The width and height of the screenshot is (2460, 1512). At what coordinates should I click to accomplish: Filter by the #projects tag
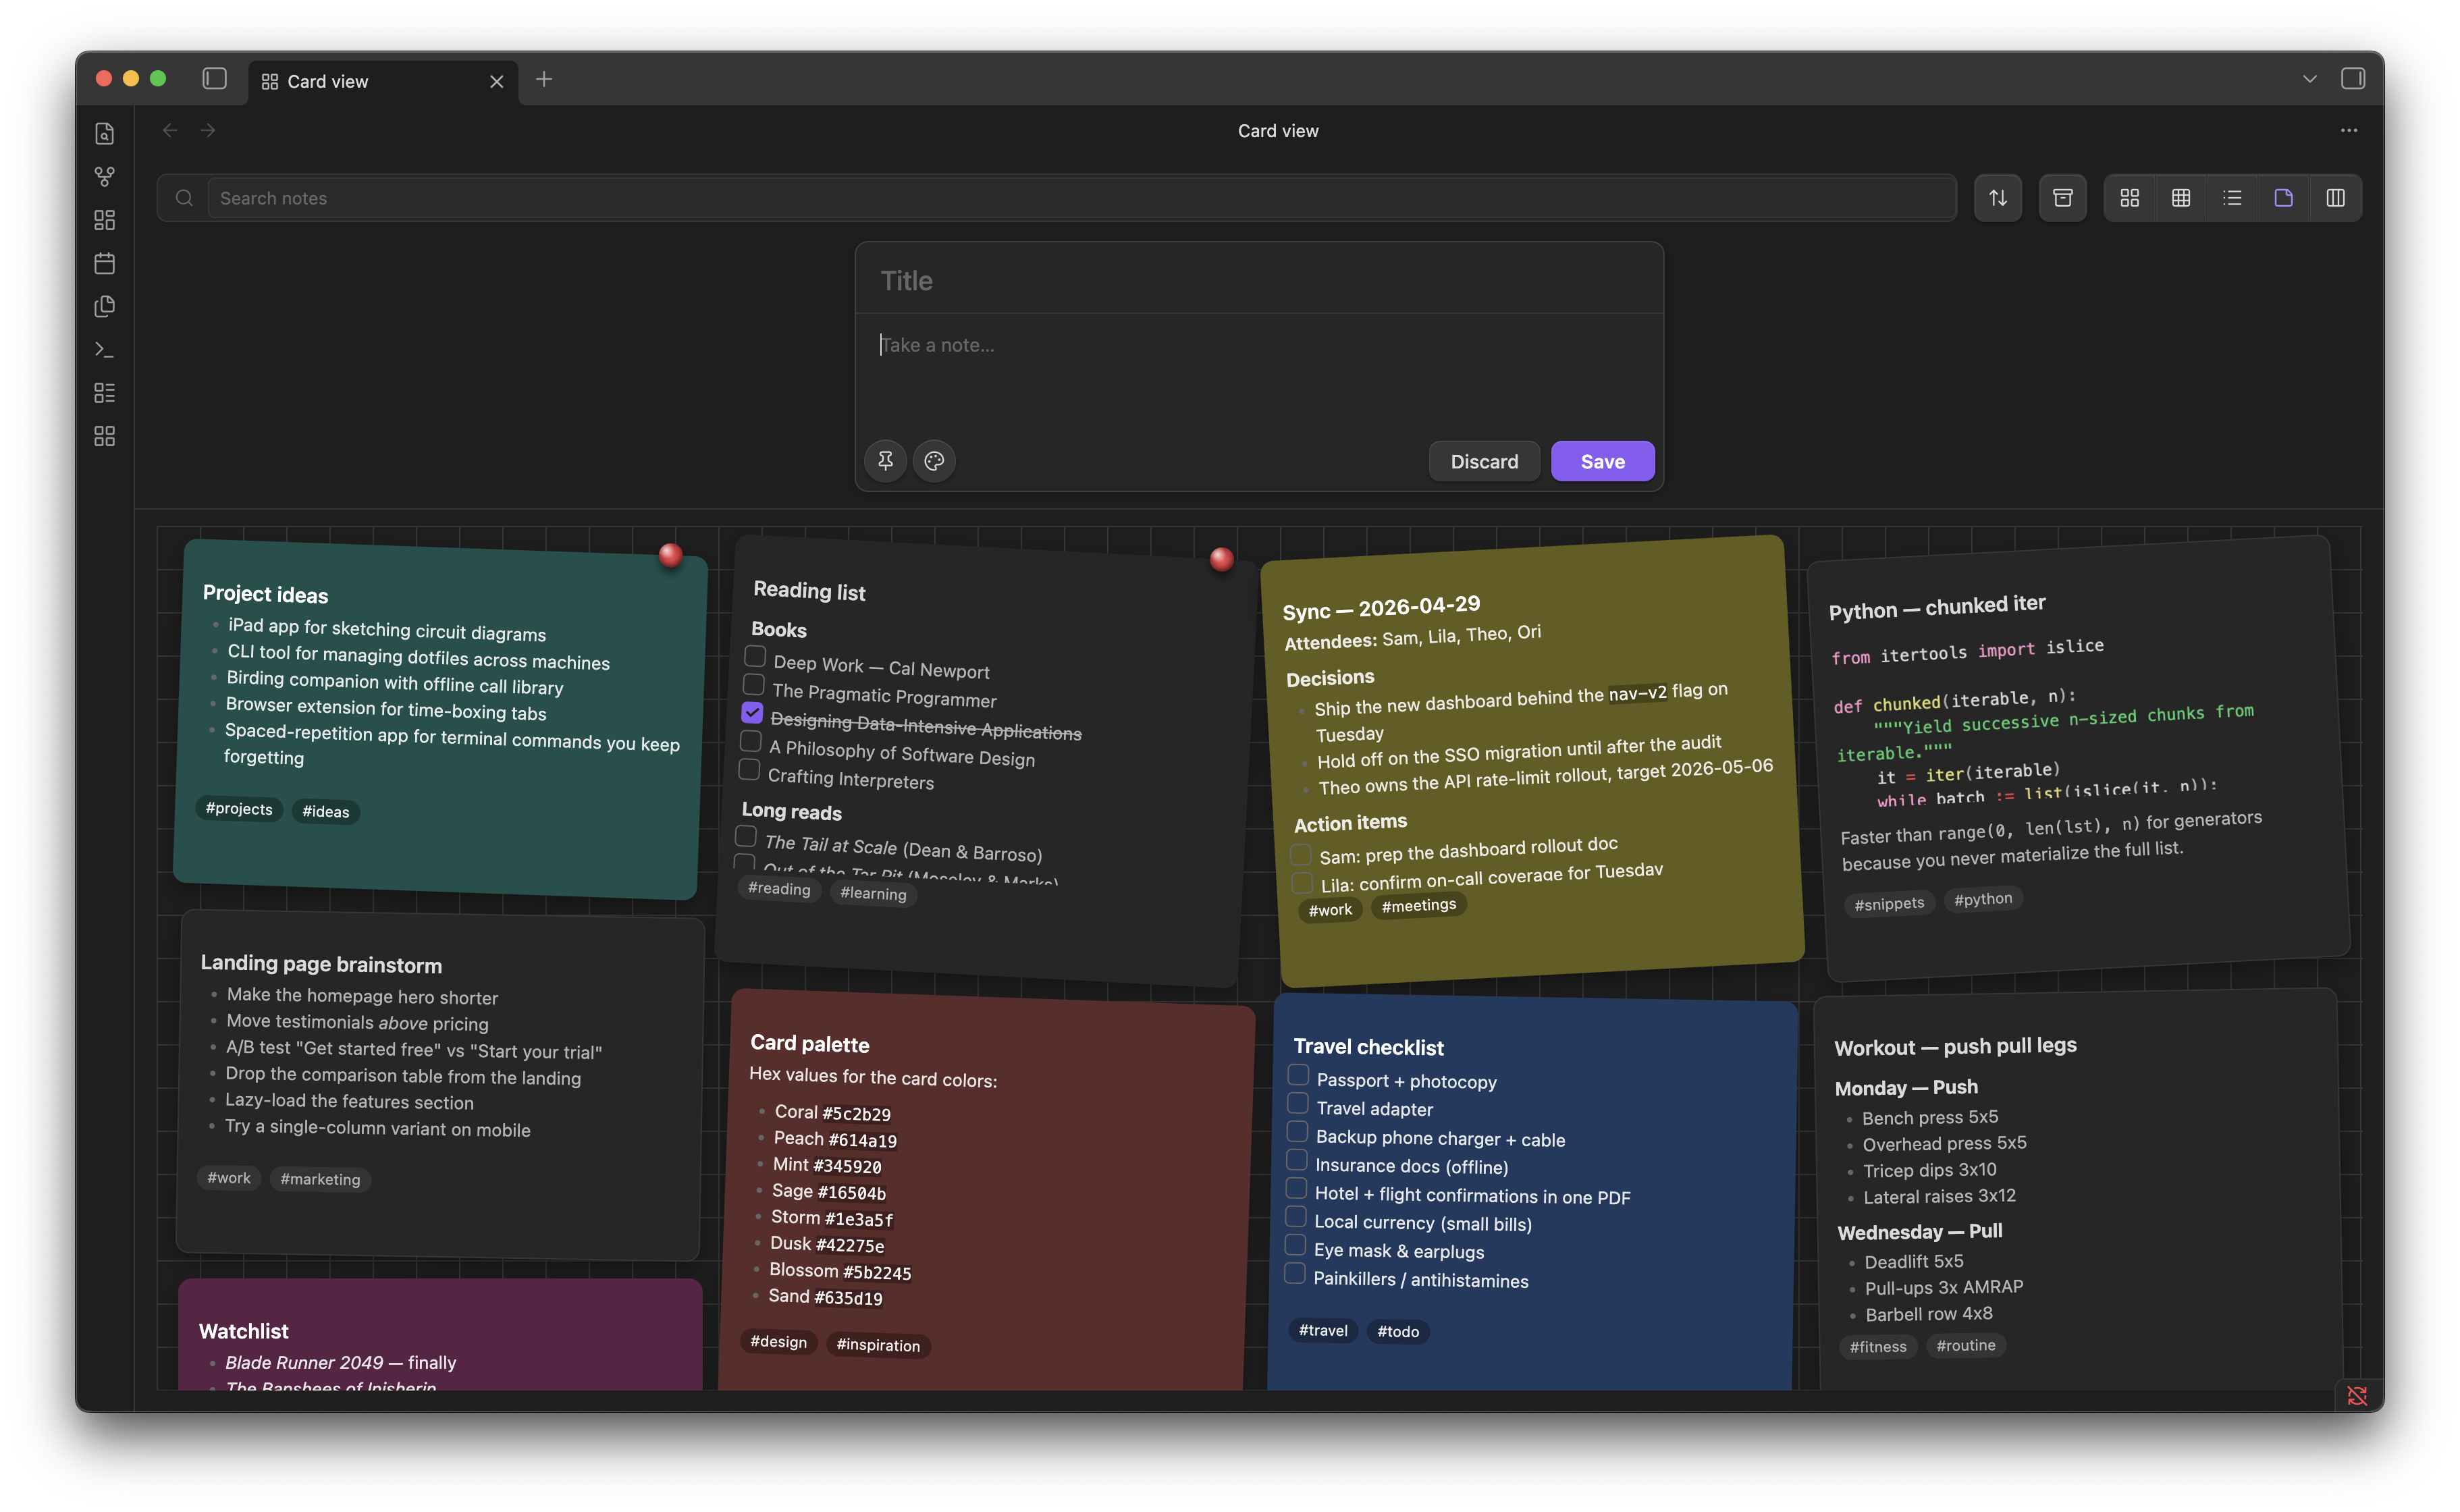(239, 809)
